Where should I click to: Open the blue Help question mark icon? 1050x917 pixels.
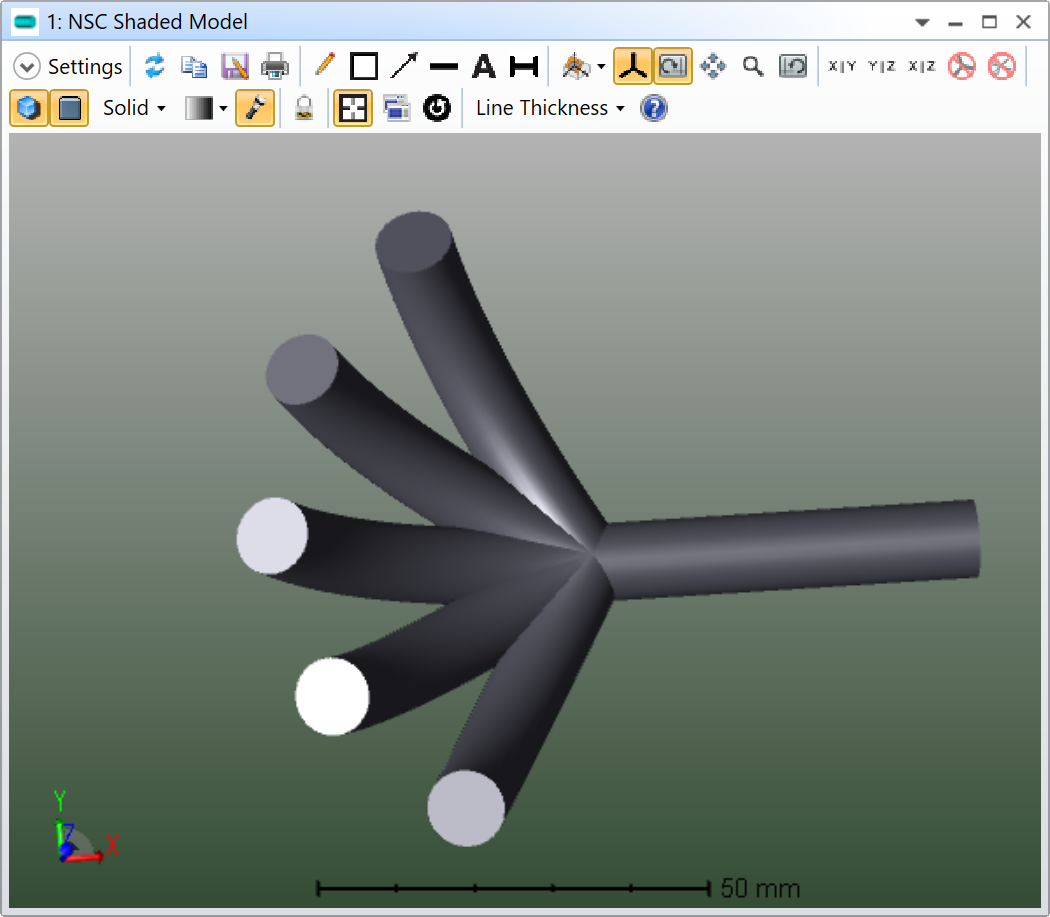pyautogui.click(x=653, y=108)
